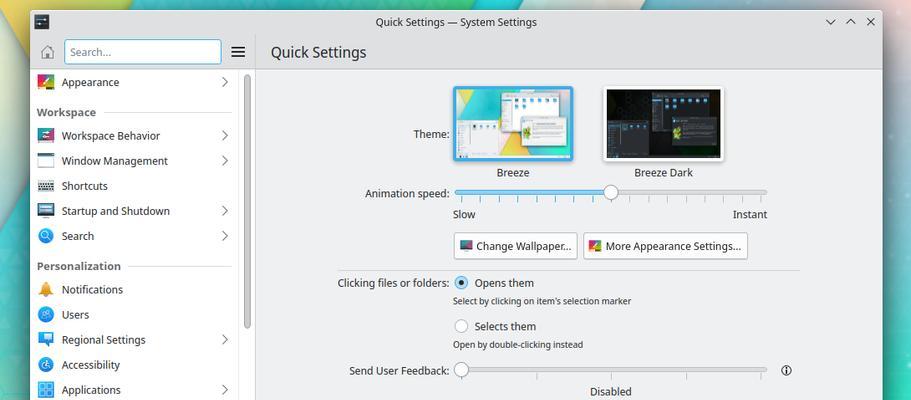Click the Animation speed slider handle
Screen dimensions: 911x400
click(611, 192)
